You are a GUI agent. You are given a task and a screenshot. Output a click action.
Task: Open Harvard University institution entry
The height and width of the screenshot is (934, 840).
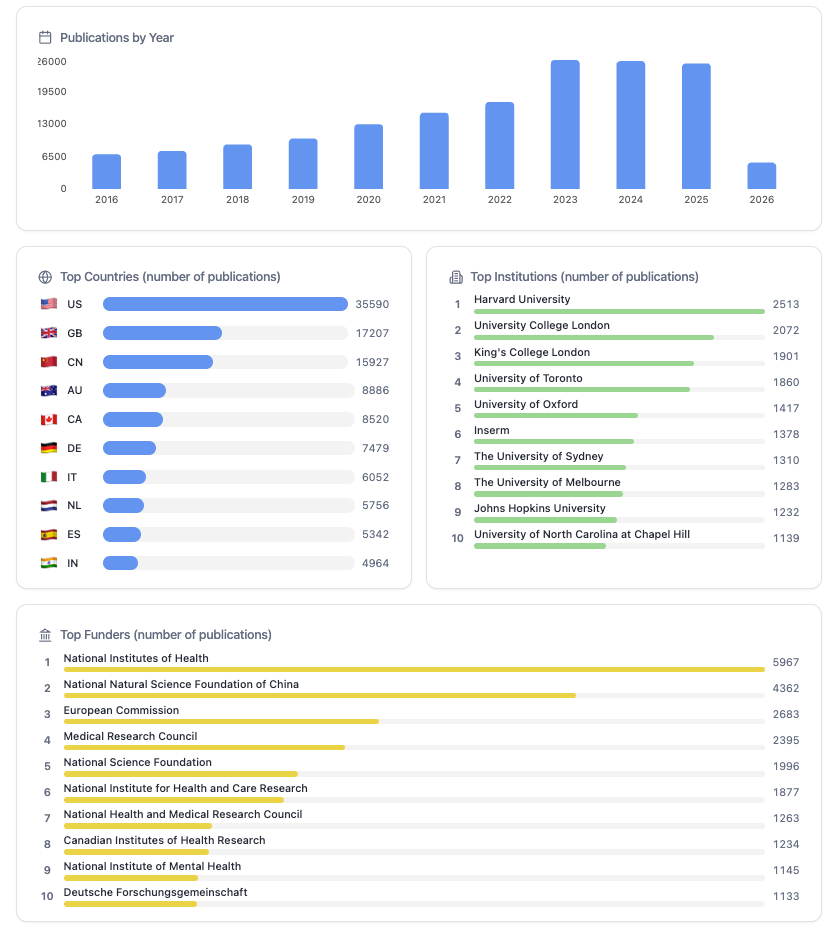tap(522, 300)
